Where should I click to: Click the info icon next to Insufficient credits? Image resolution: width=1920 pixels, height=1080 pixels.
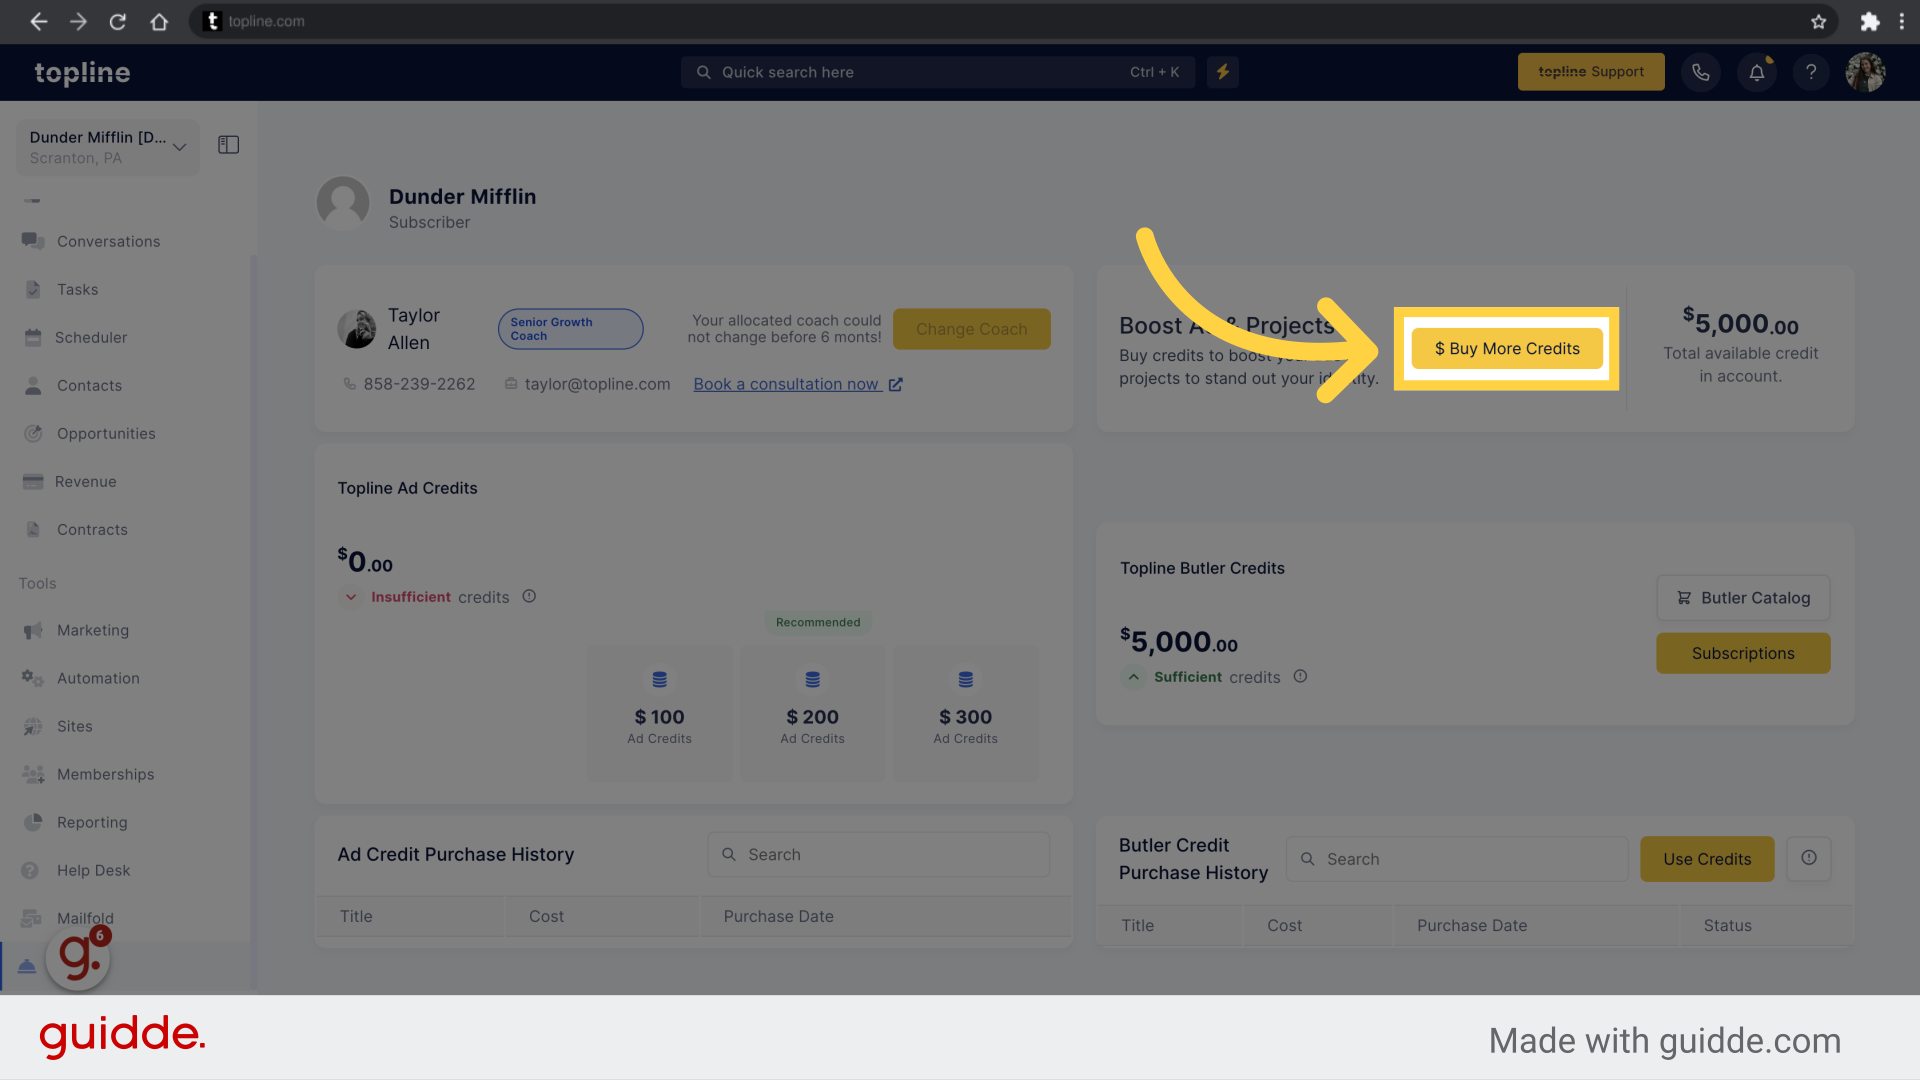coord(529,596)
